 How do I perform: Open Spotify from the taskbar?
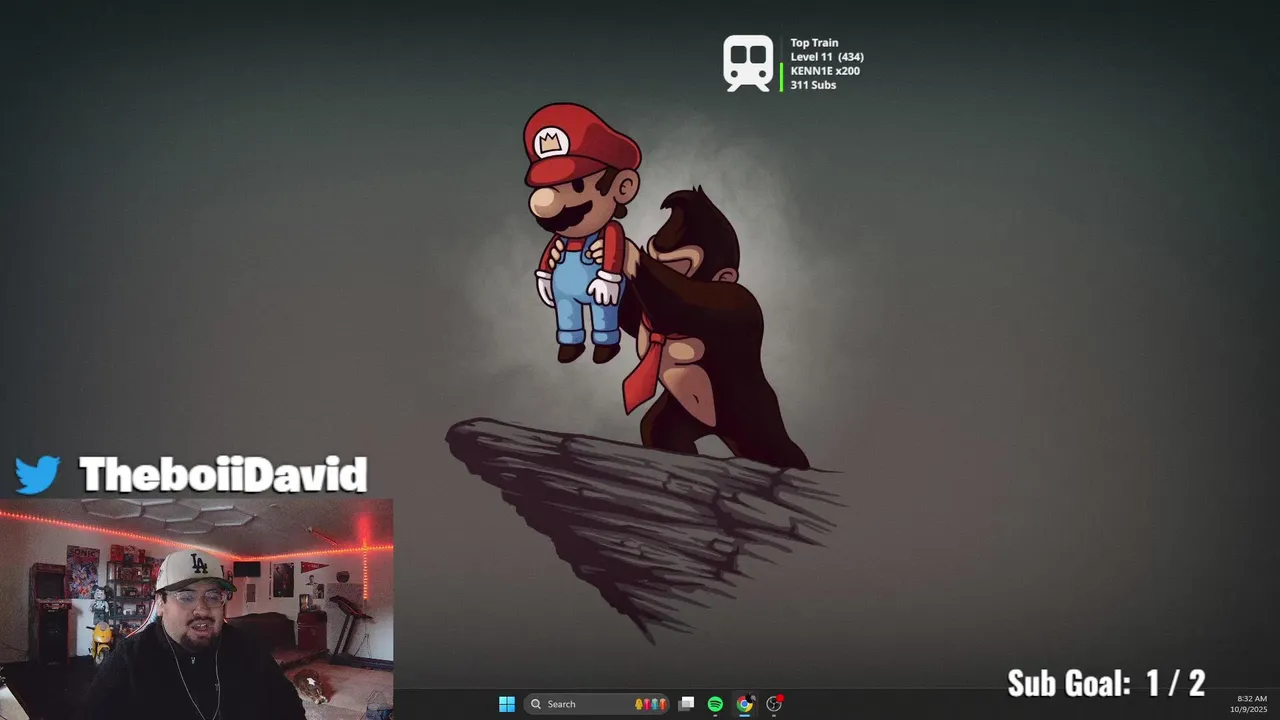(715, 704)
